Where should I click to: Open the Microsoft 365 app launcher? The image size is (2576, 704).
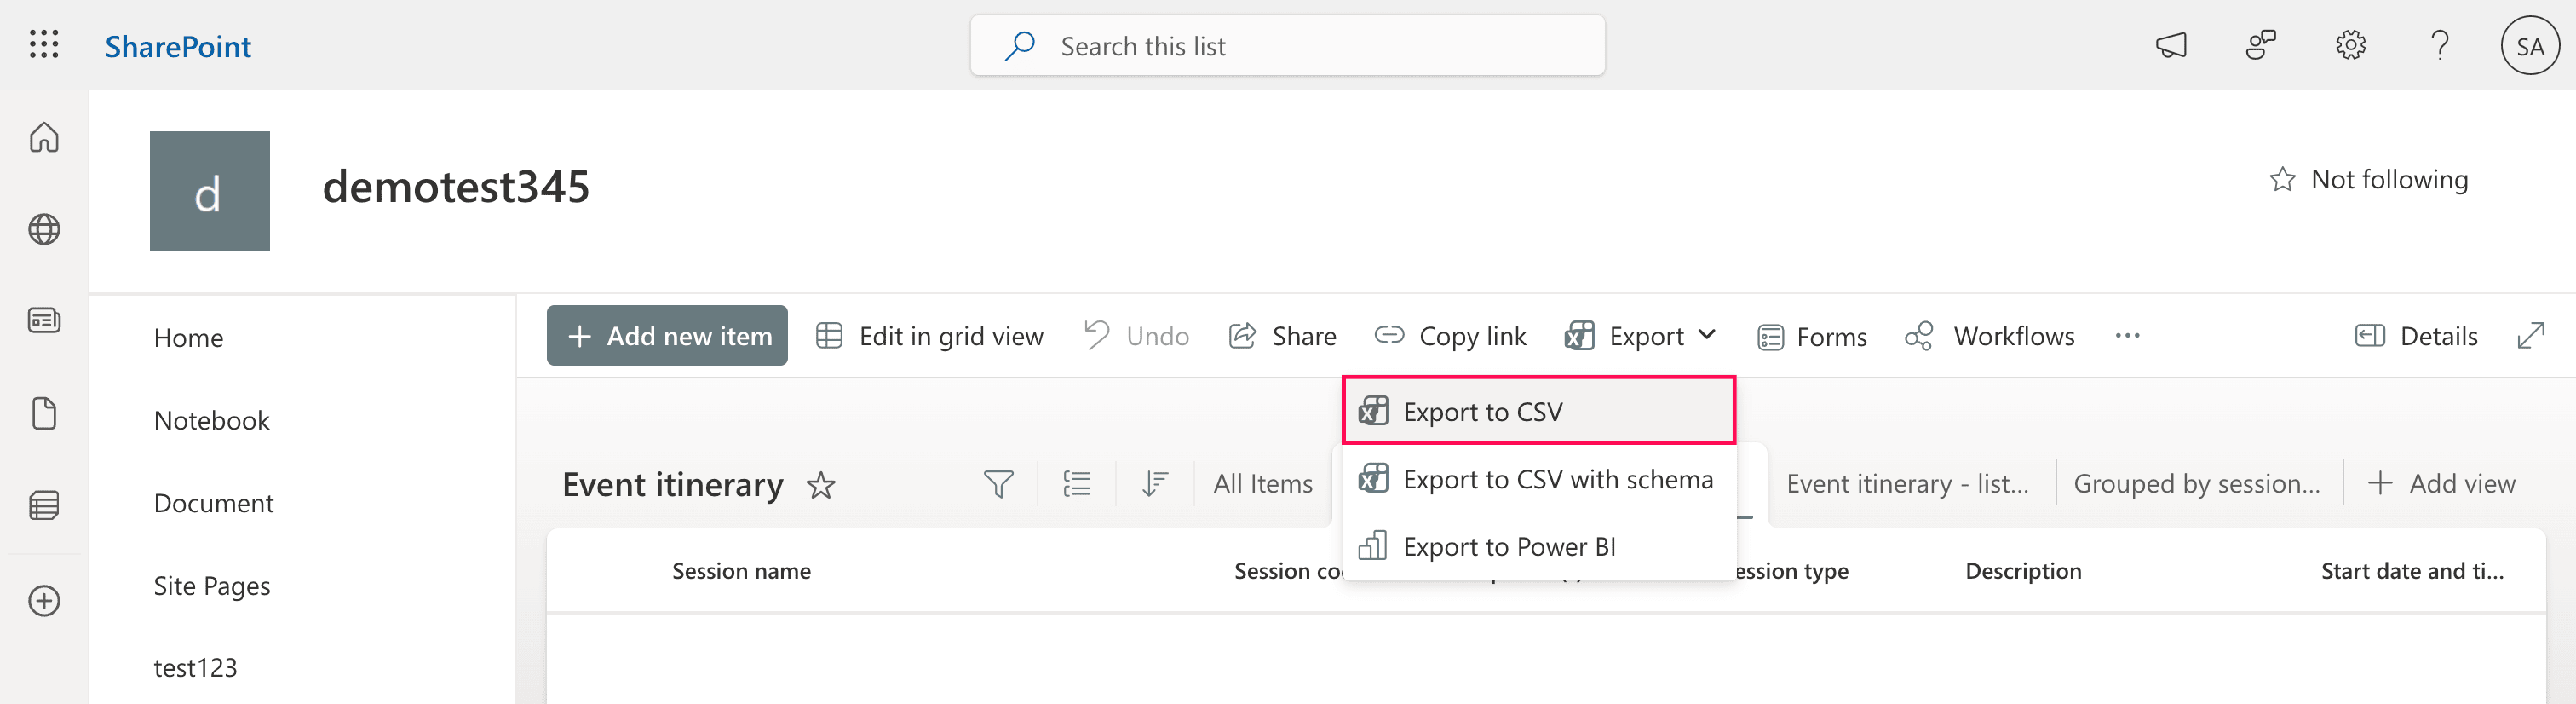tap(43, 45)
